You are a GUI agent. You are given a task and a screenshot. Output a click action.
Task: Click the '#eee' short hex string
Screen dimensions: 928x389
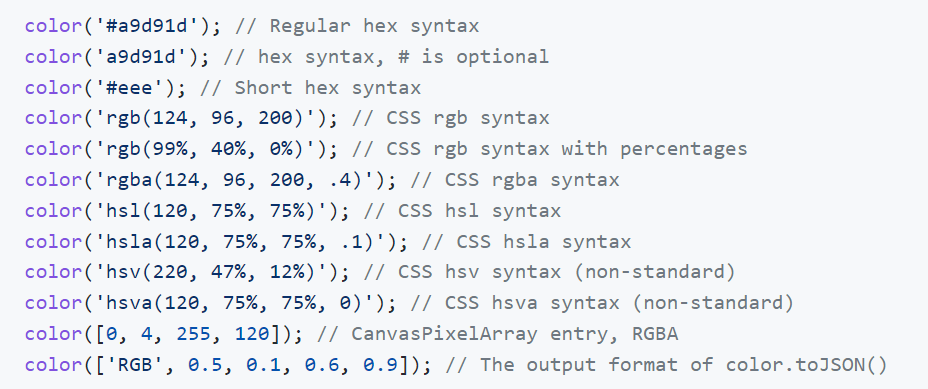[x=130, y=88]
